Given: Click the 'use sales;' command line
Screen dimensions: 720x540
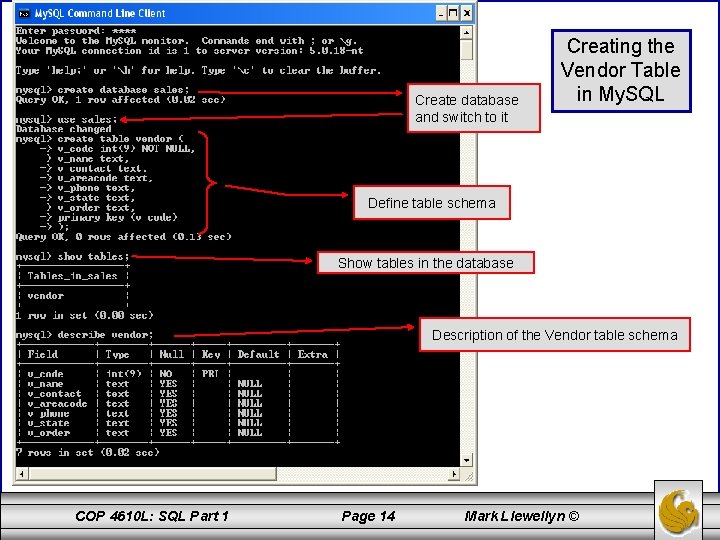Looking at the screenshot, I should click(x=67, y=119).
